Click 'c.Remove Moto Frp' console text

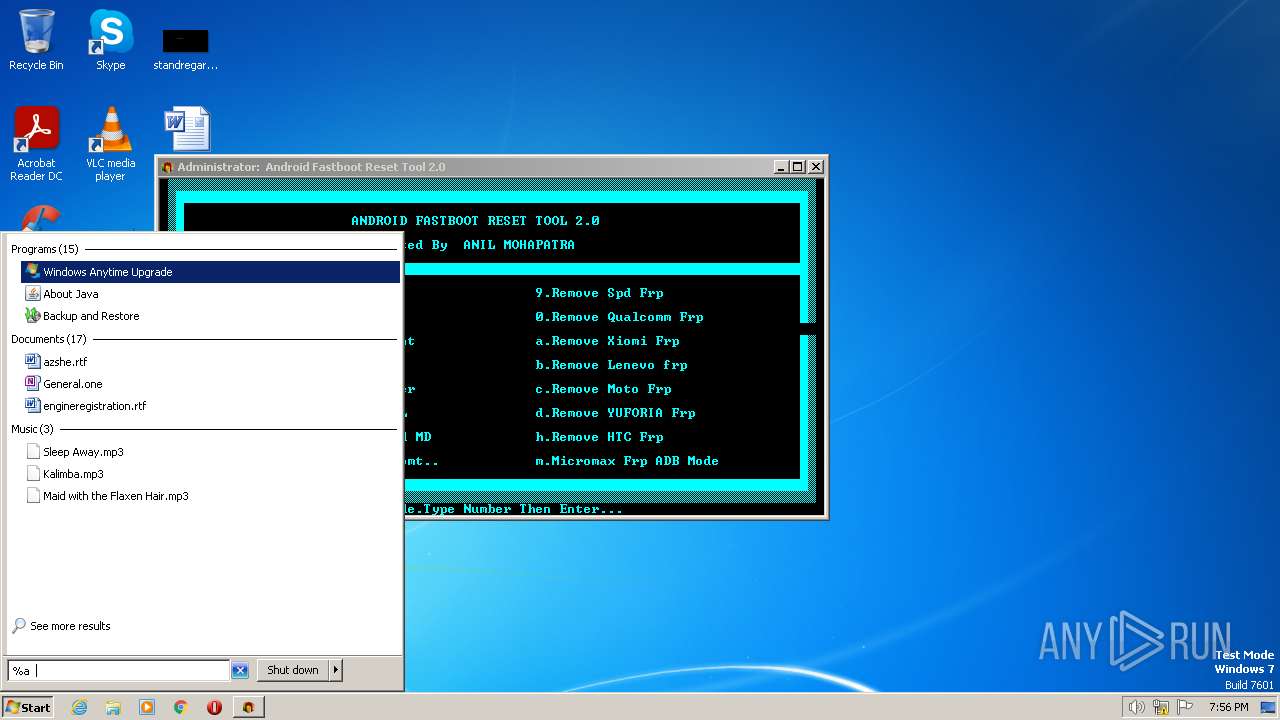[x=603, y=389]
